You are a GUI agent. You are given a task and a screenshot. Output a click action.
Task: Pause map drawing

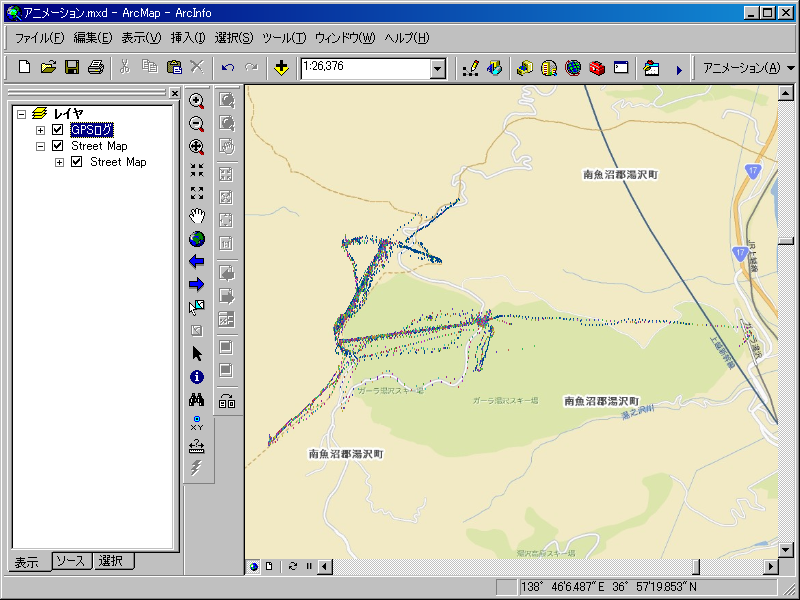click(x=309, y=566)
